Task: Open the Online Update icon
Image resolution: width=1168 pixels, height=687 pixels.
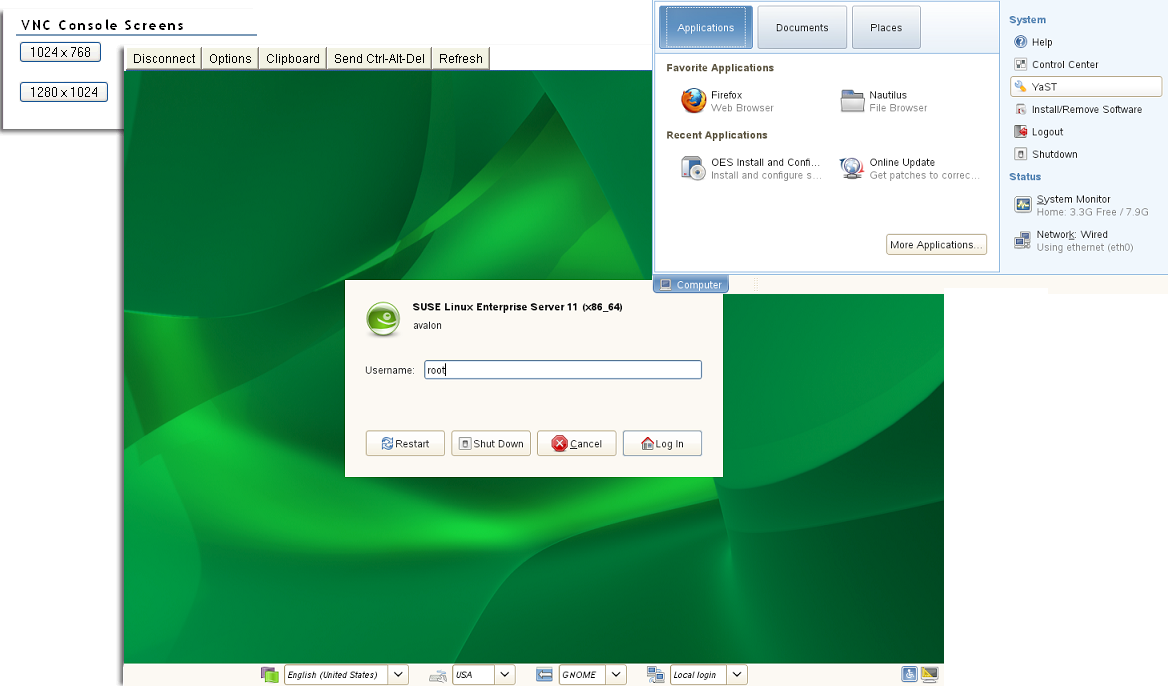Action: 851,168
